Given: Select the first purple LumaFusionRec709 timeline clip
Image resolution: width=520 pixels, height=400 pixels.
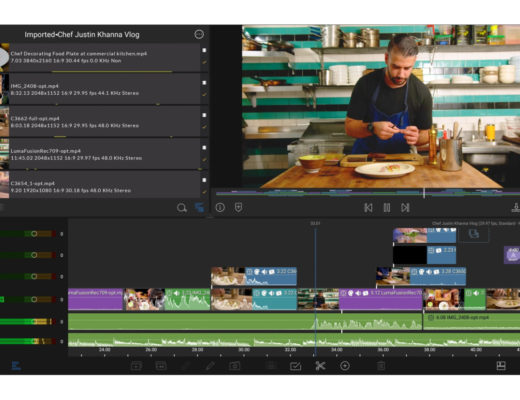Looking at the screenshot, I should [96, 299].
